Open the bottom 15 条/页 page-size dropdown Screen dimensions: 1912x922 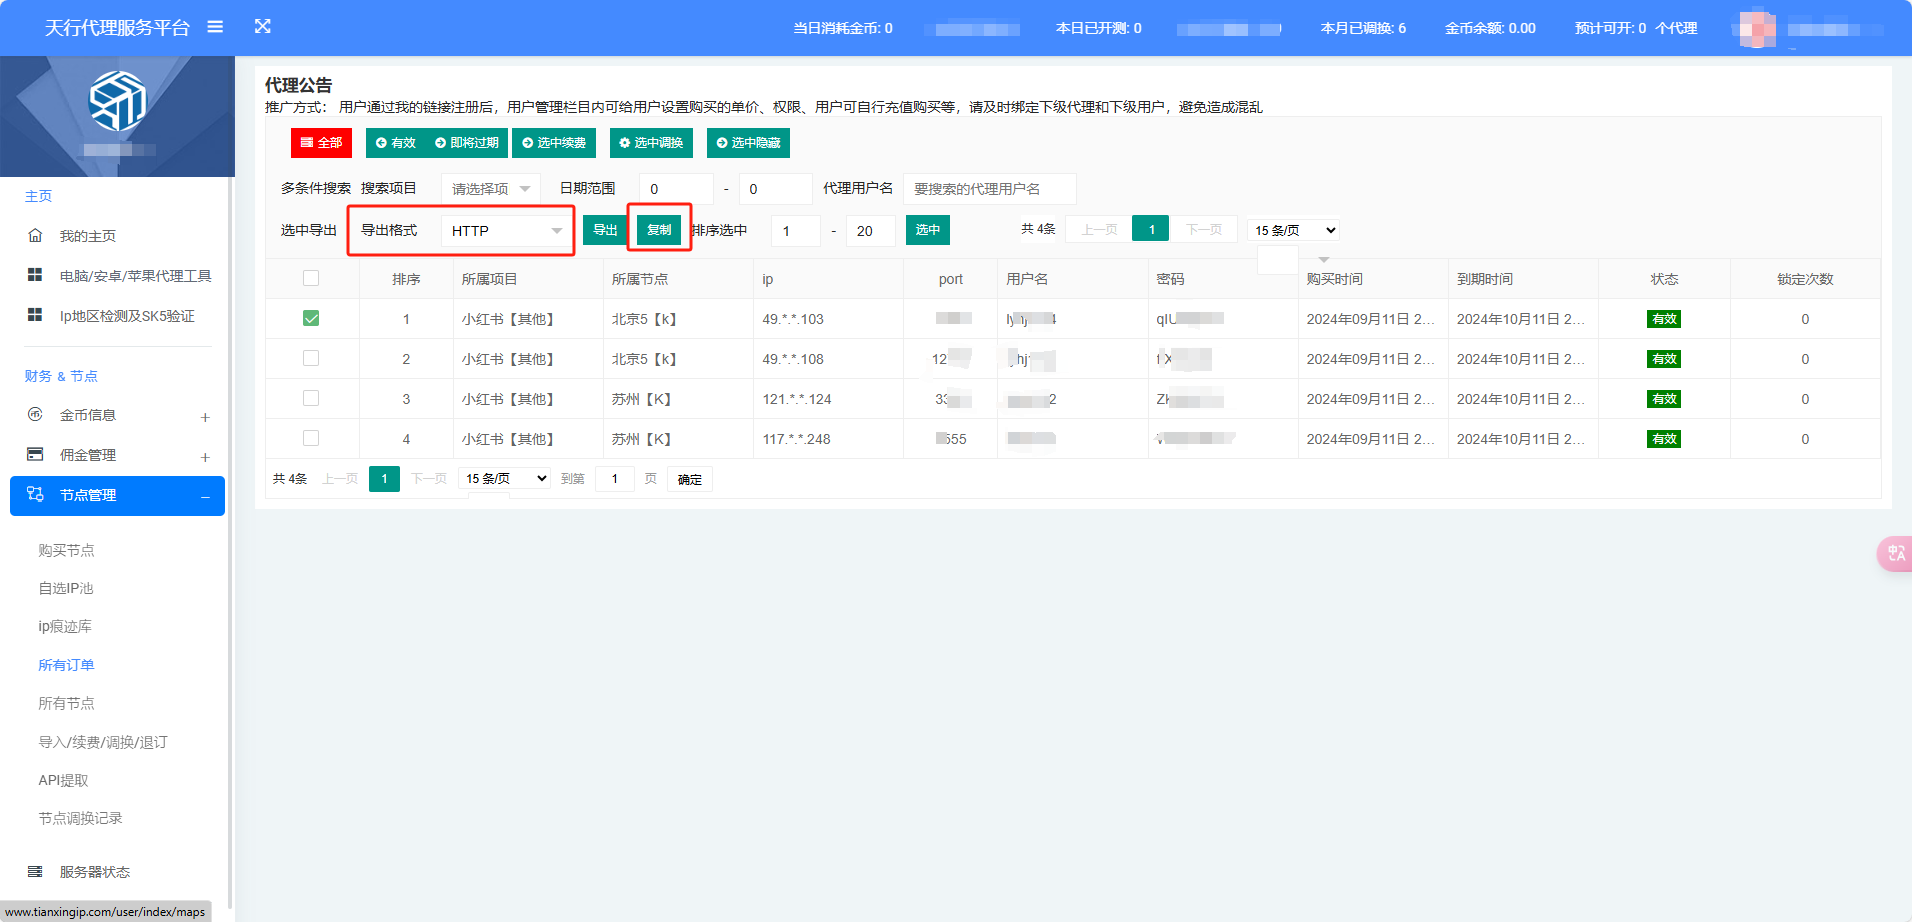[x=505, y=478]
